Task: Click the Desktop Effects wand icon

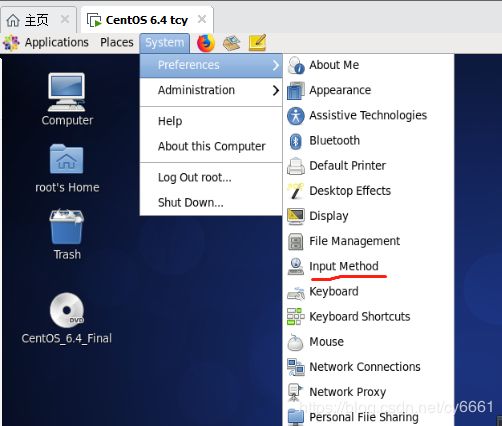Action: (296, 191)
